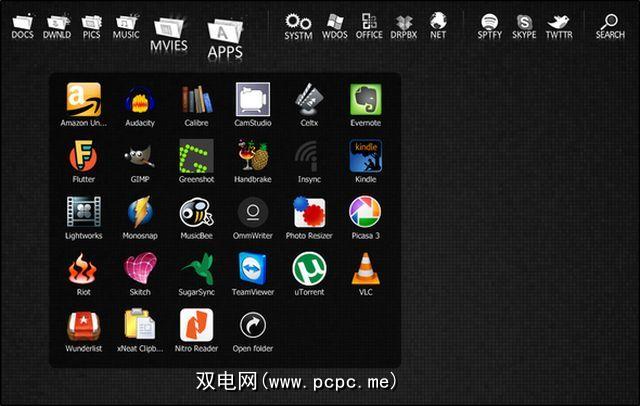Open MusicBee
The image size is (640, 406).
pos(196,217)
